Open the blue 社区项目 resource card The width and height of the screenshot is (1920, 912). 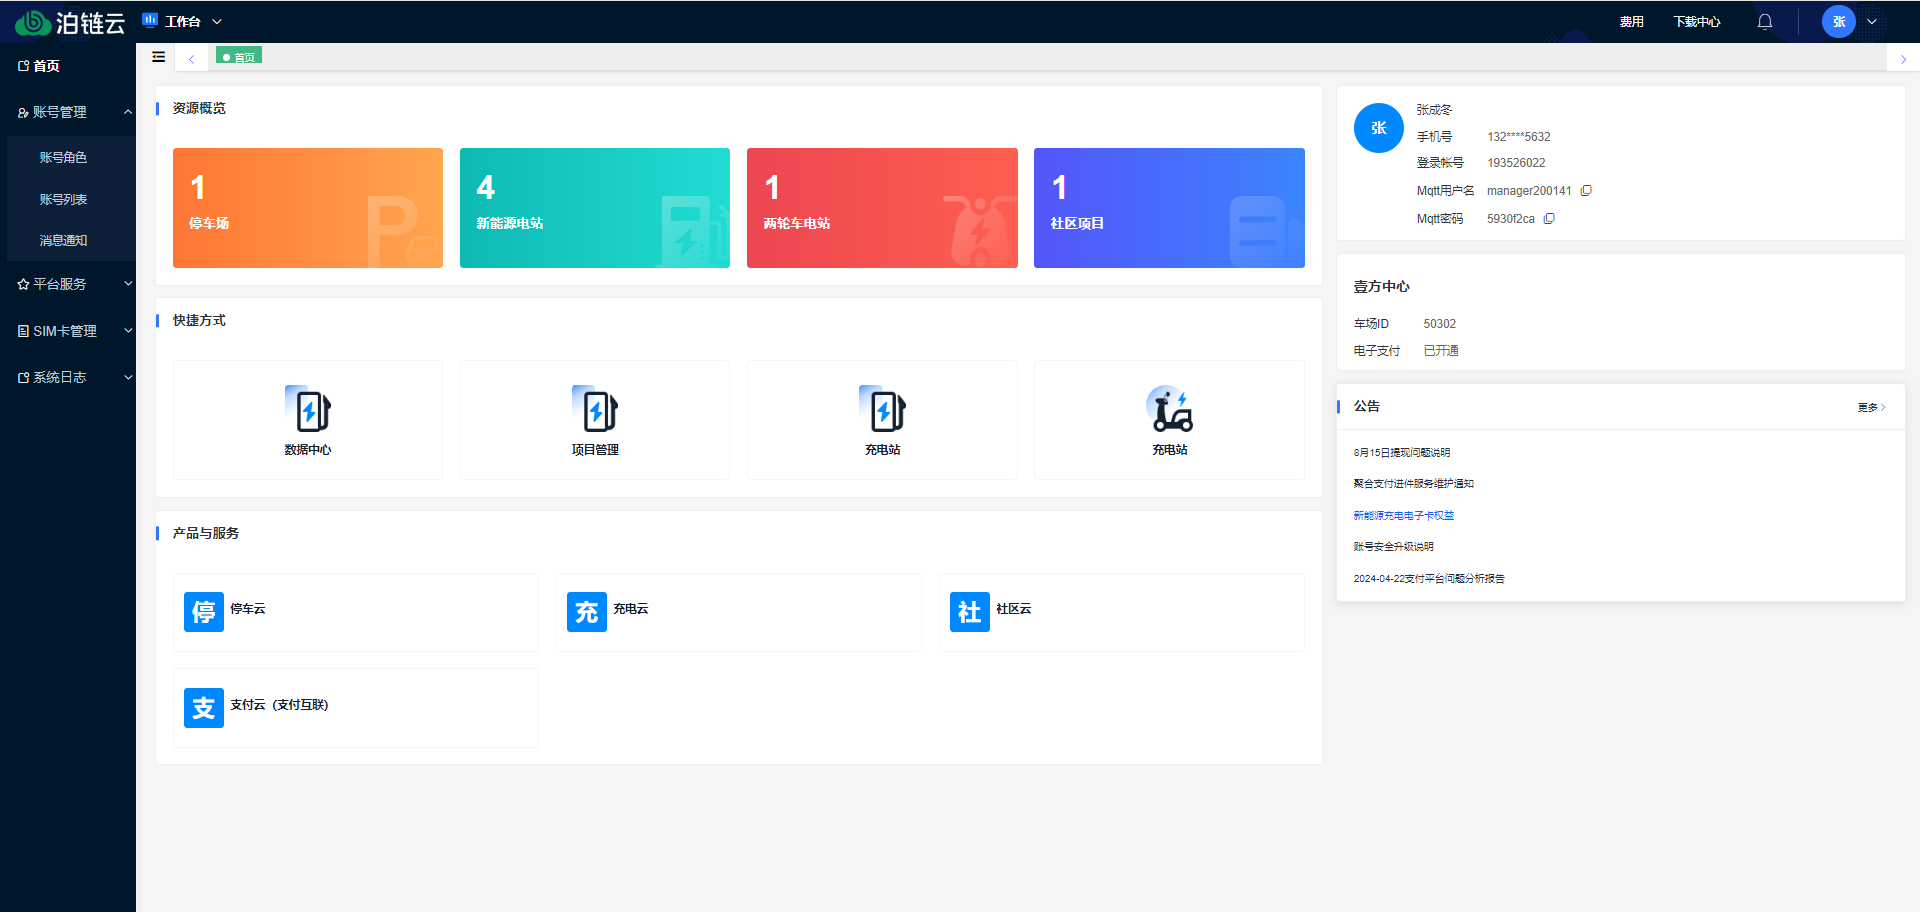coord(1169,208)
